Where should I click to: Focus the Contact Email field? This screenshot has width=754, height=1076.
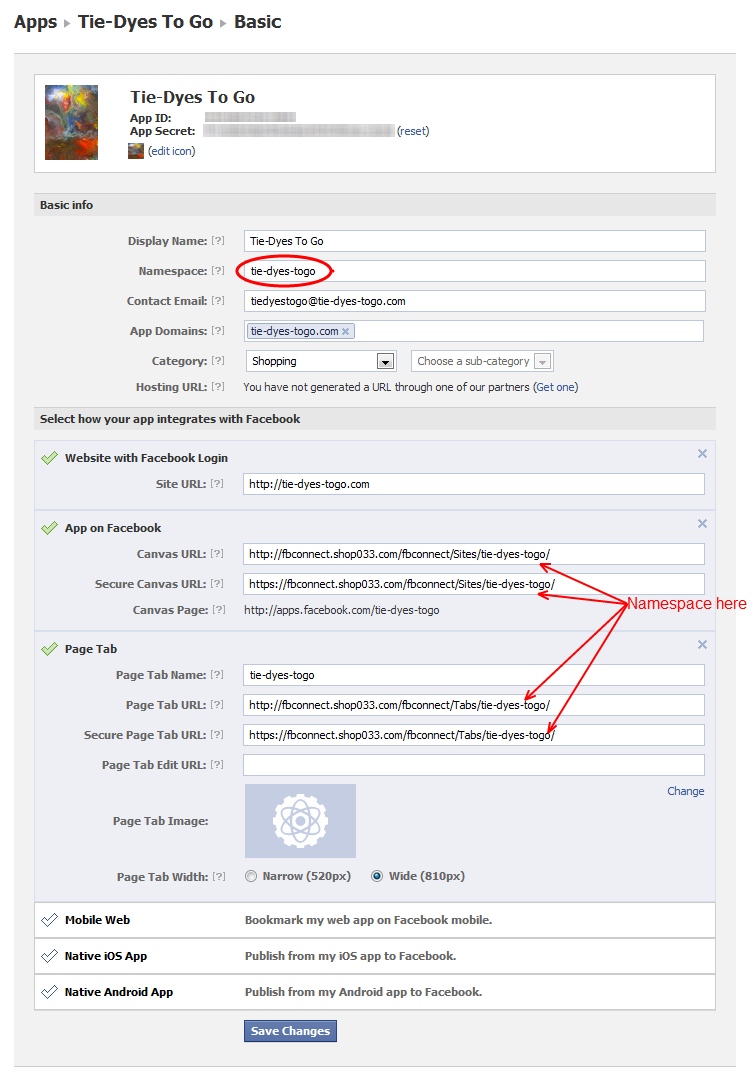(x=474, y=301)
